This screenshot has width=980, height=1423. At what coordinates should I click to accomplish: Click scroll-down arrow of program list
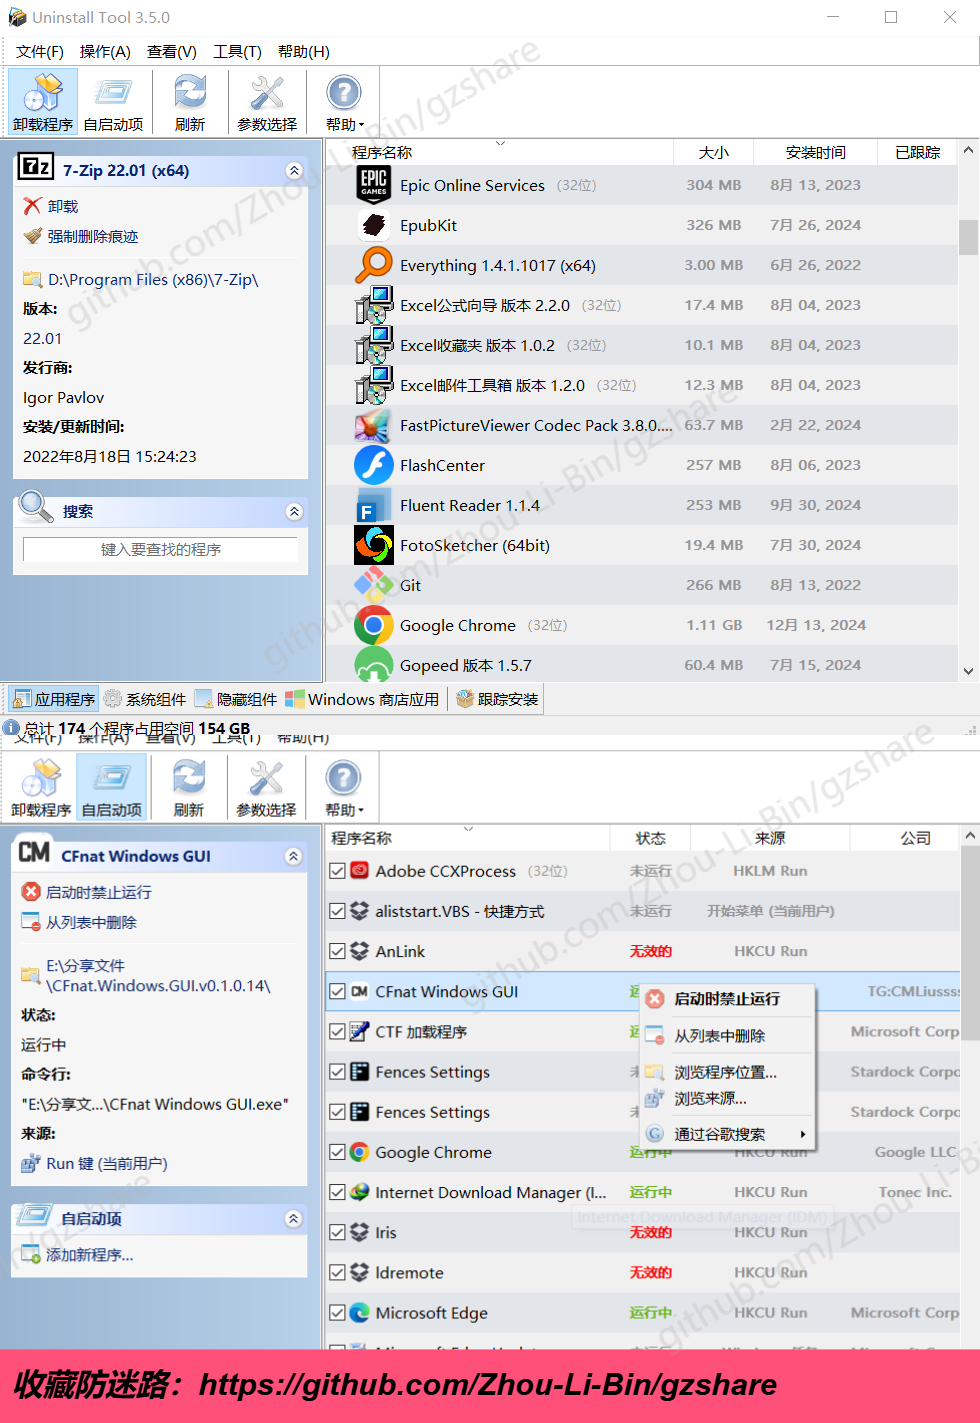click(968, 671)
